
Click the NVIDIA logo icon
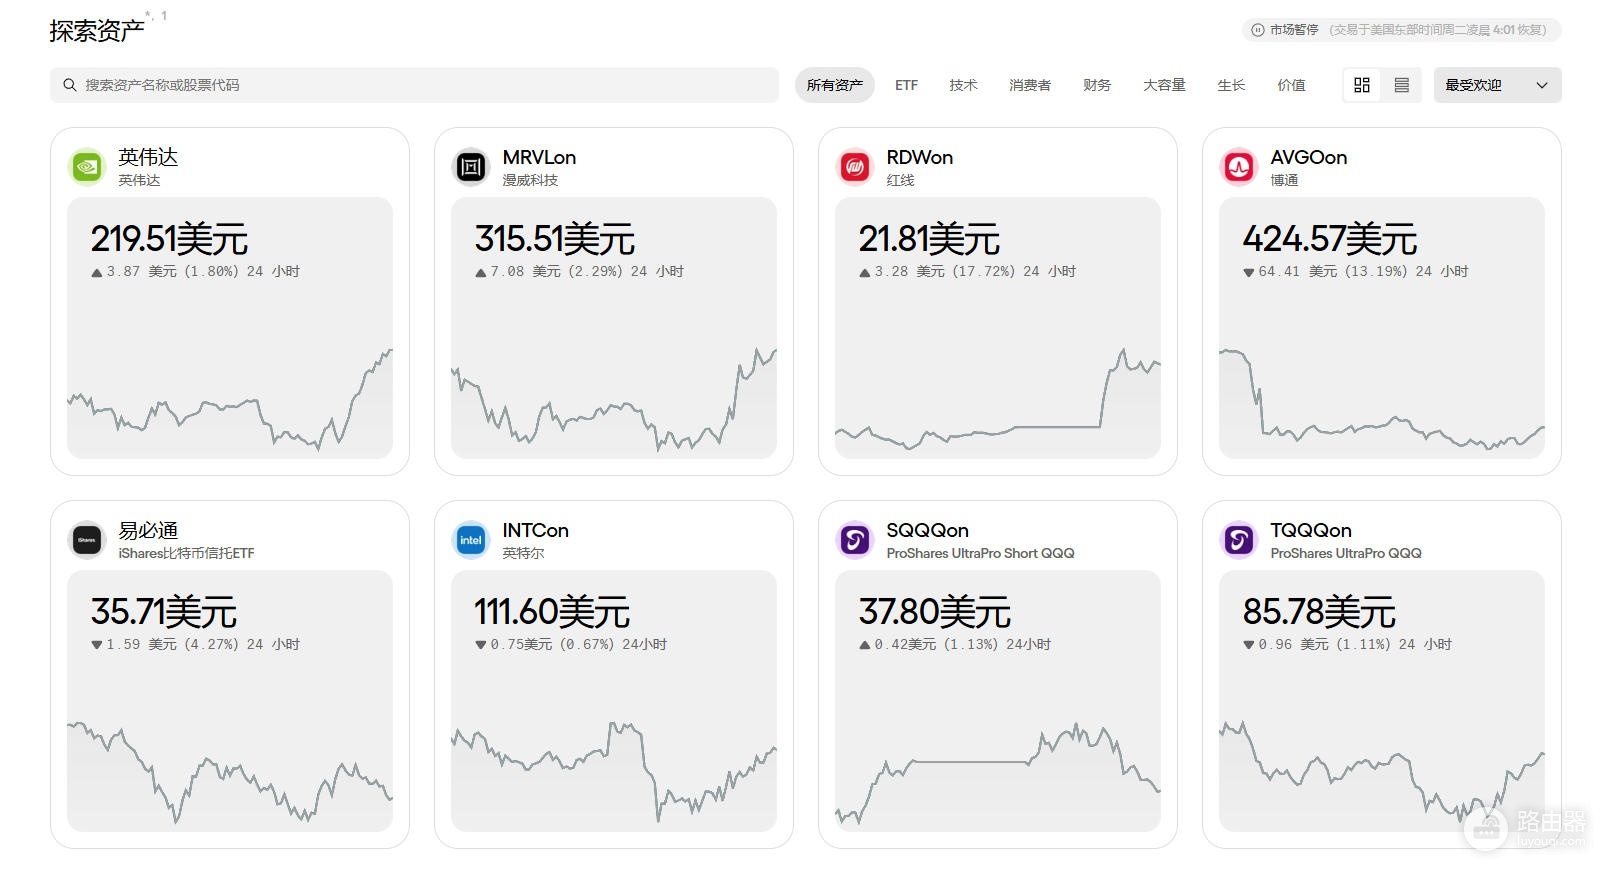(x=87, y=167)
